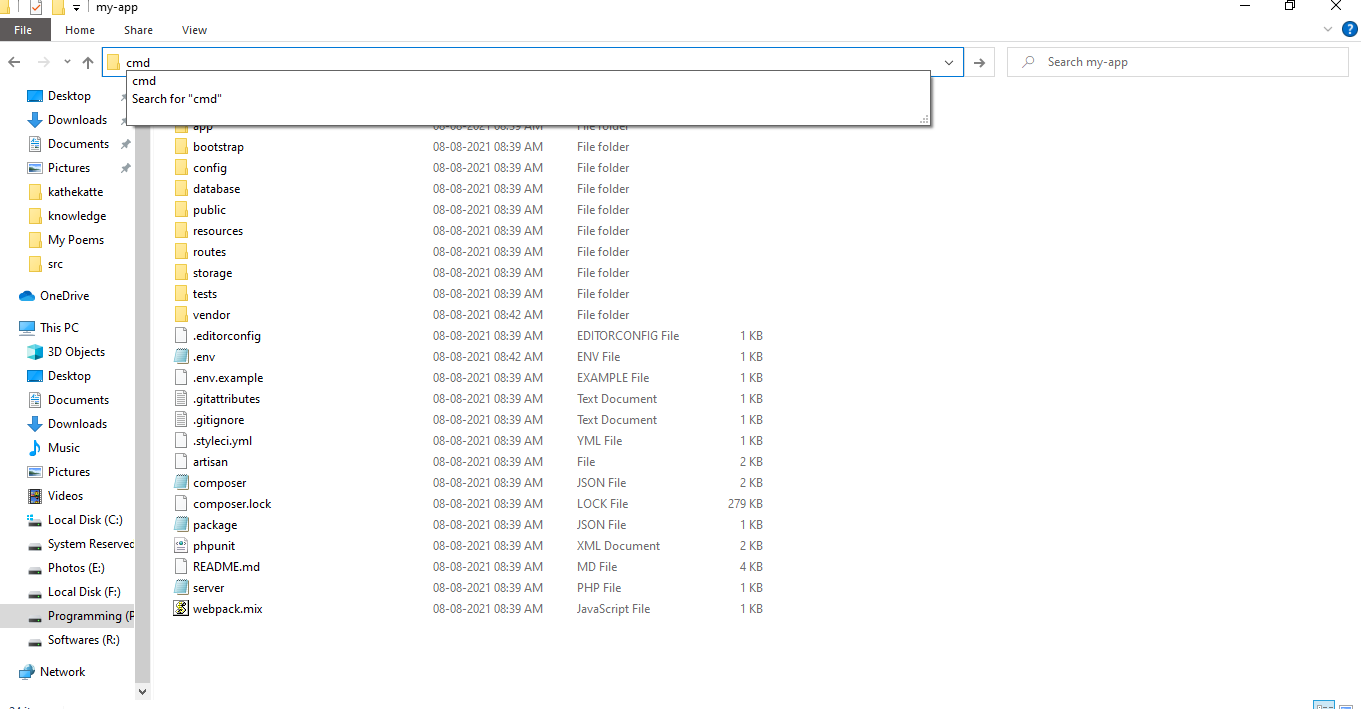Select the tests folder
The width and height of the screenshot is (1361, 709).
(x=205, y=294)
